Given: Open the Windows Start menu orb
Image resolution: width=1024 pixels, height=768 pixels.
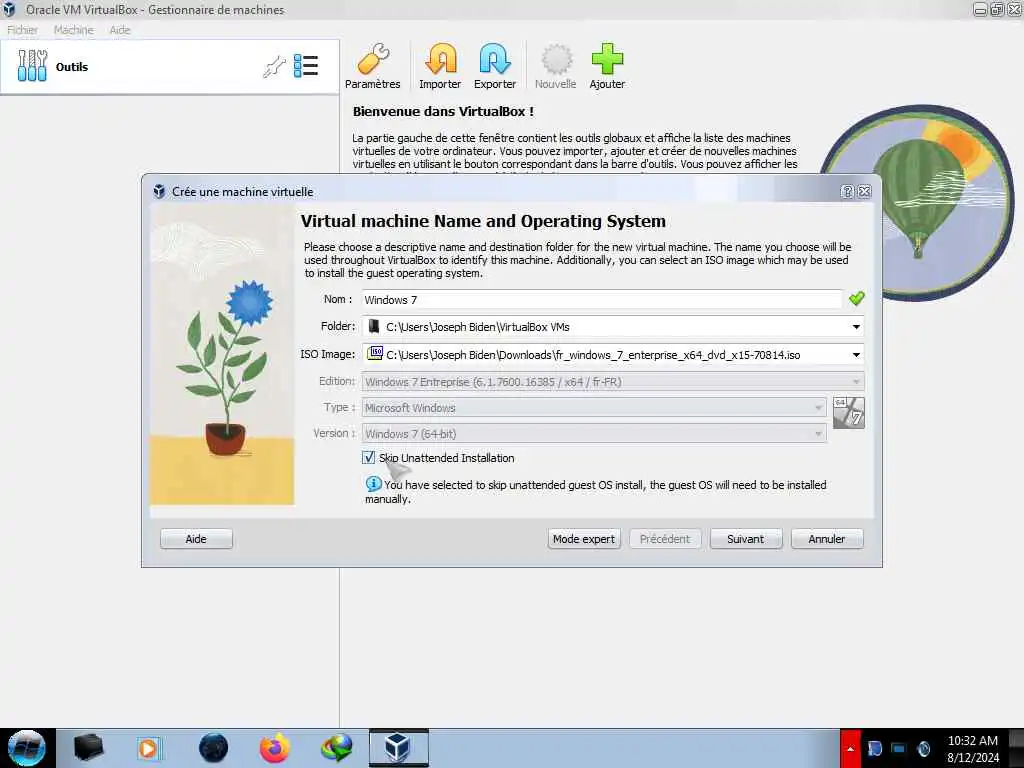Looking at the screenshot, I should click(27, 748).
